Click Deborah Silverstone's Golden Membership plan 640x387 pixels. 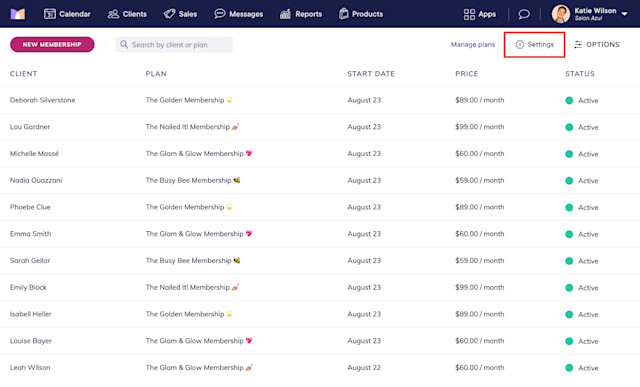point(189,100)
